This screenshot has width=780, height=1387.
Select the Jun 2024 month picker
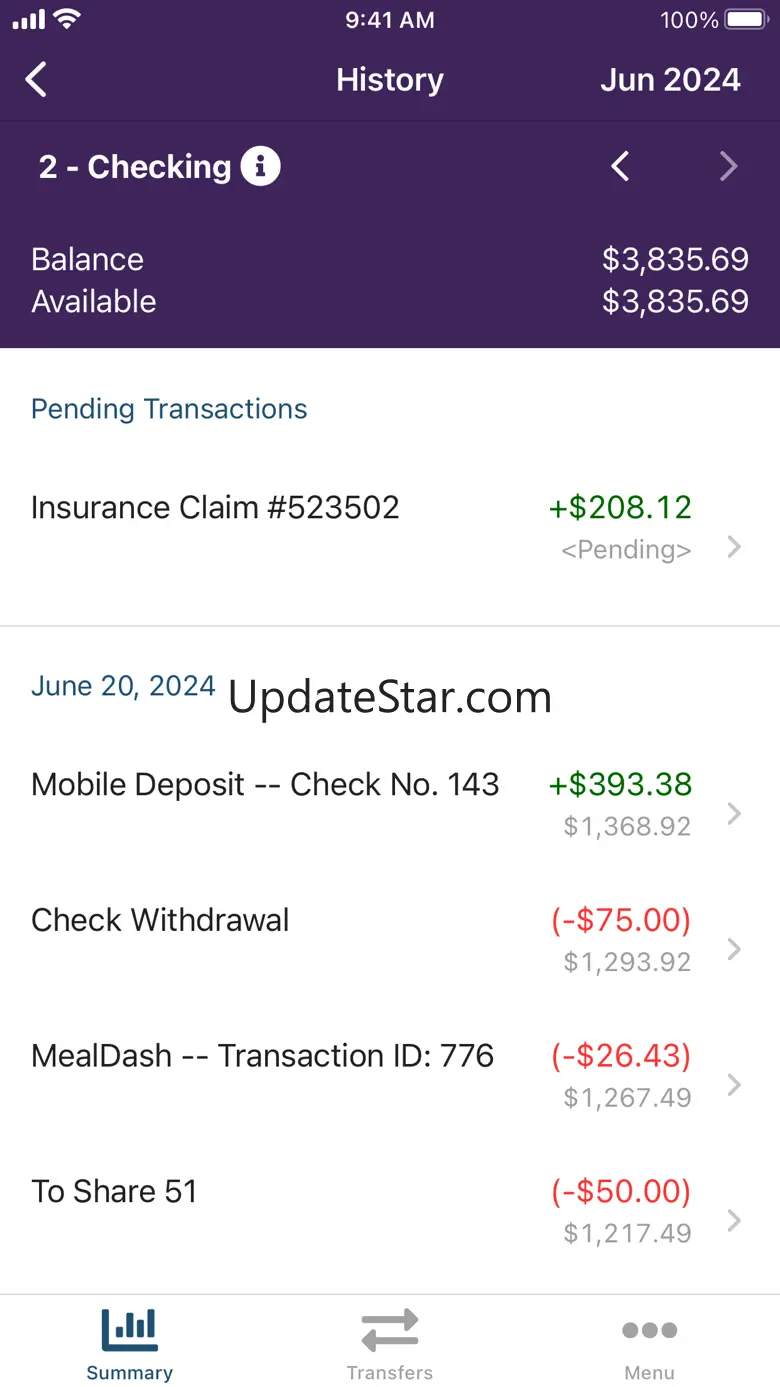click(670, 80)
